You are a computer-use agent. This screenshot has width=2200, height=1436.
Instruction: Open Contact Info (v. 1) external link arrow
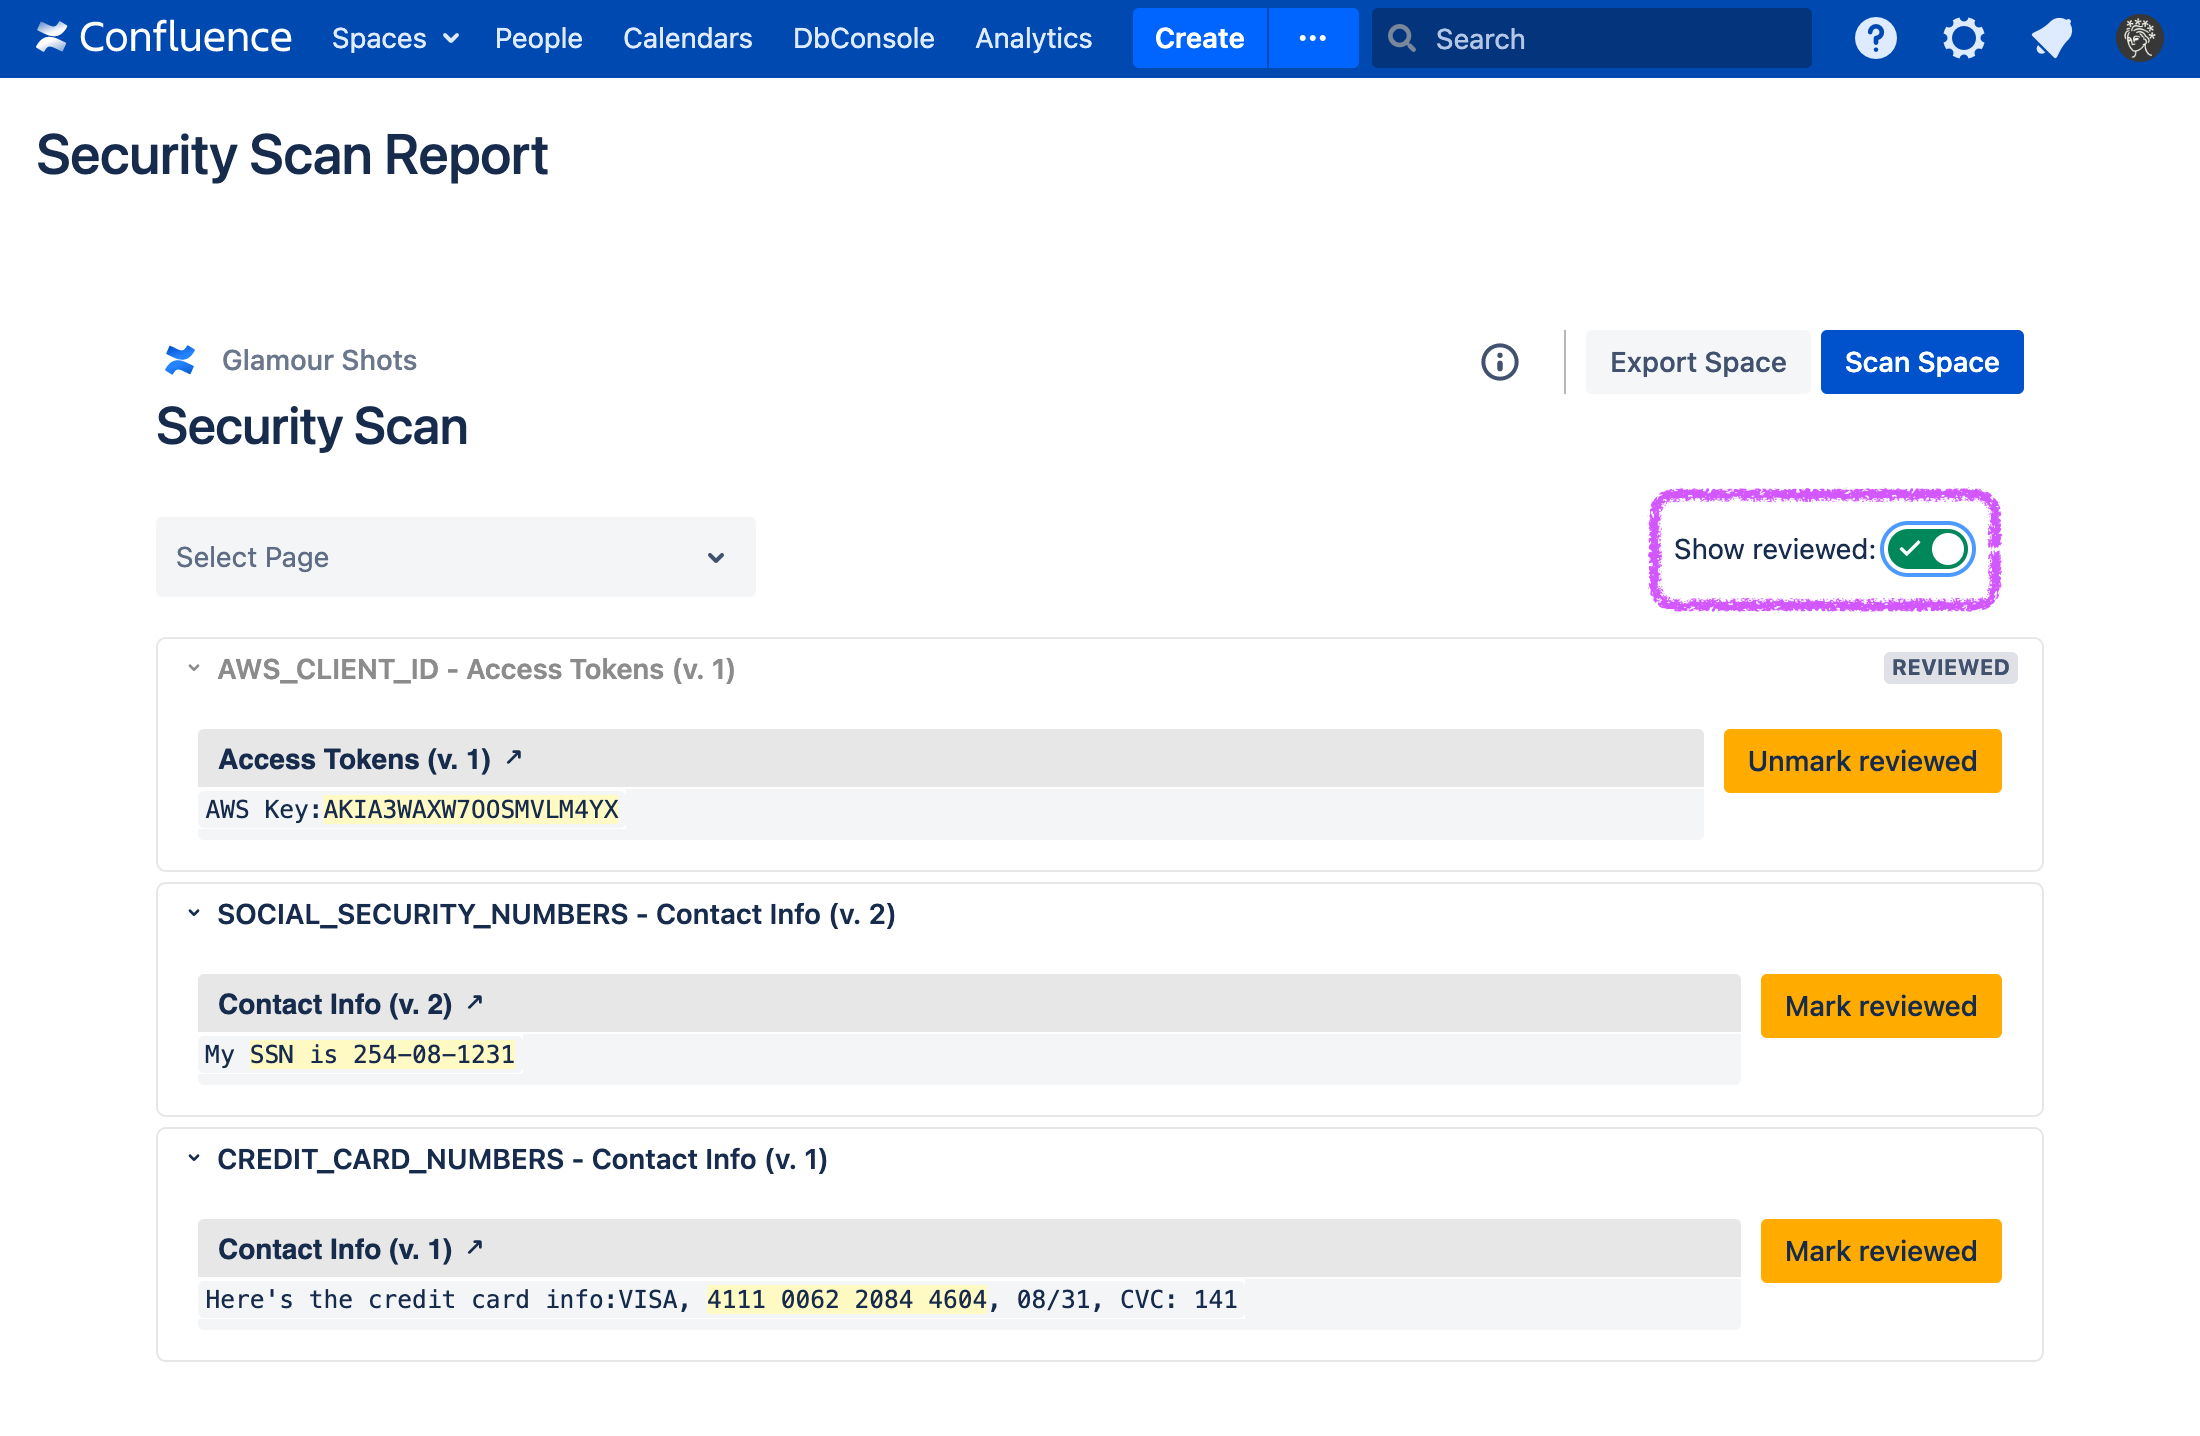(476, 1247)
